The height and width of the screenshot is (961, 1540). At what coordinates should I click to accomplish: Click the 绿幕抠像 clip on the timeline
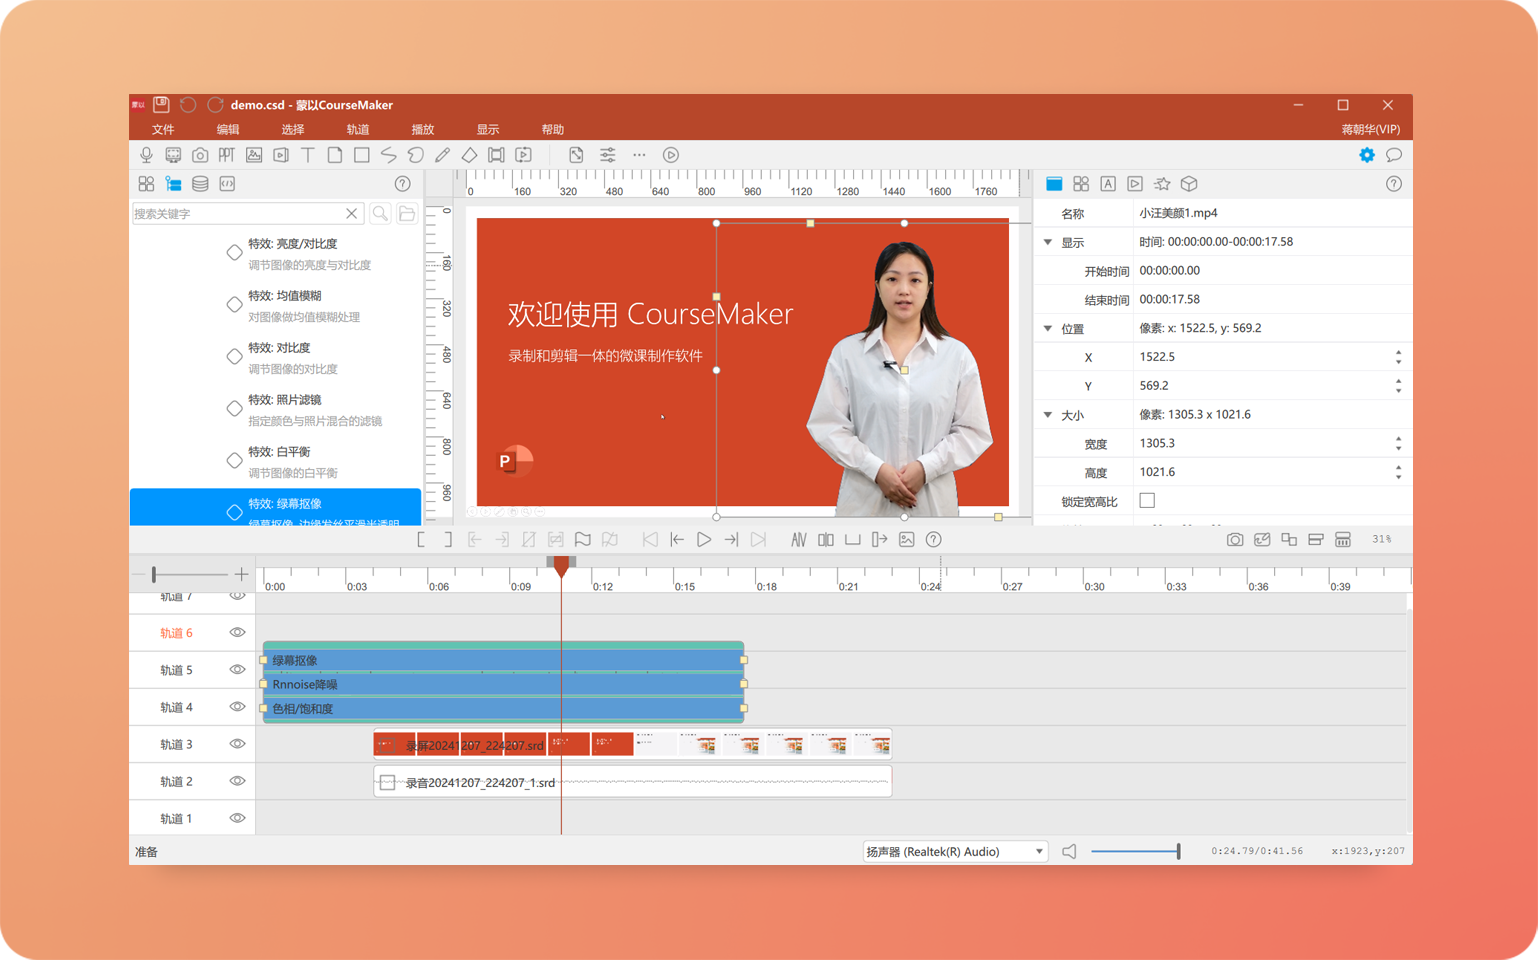502,661
